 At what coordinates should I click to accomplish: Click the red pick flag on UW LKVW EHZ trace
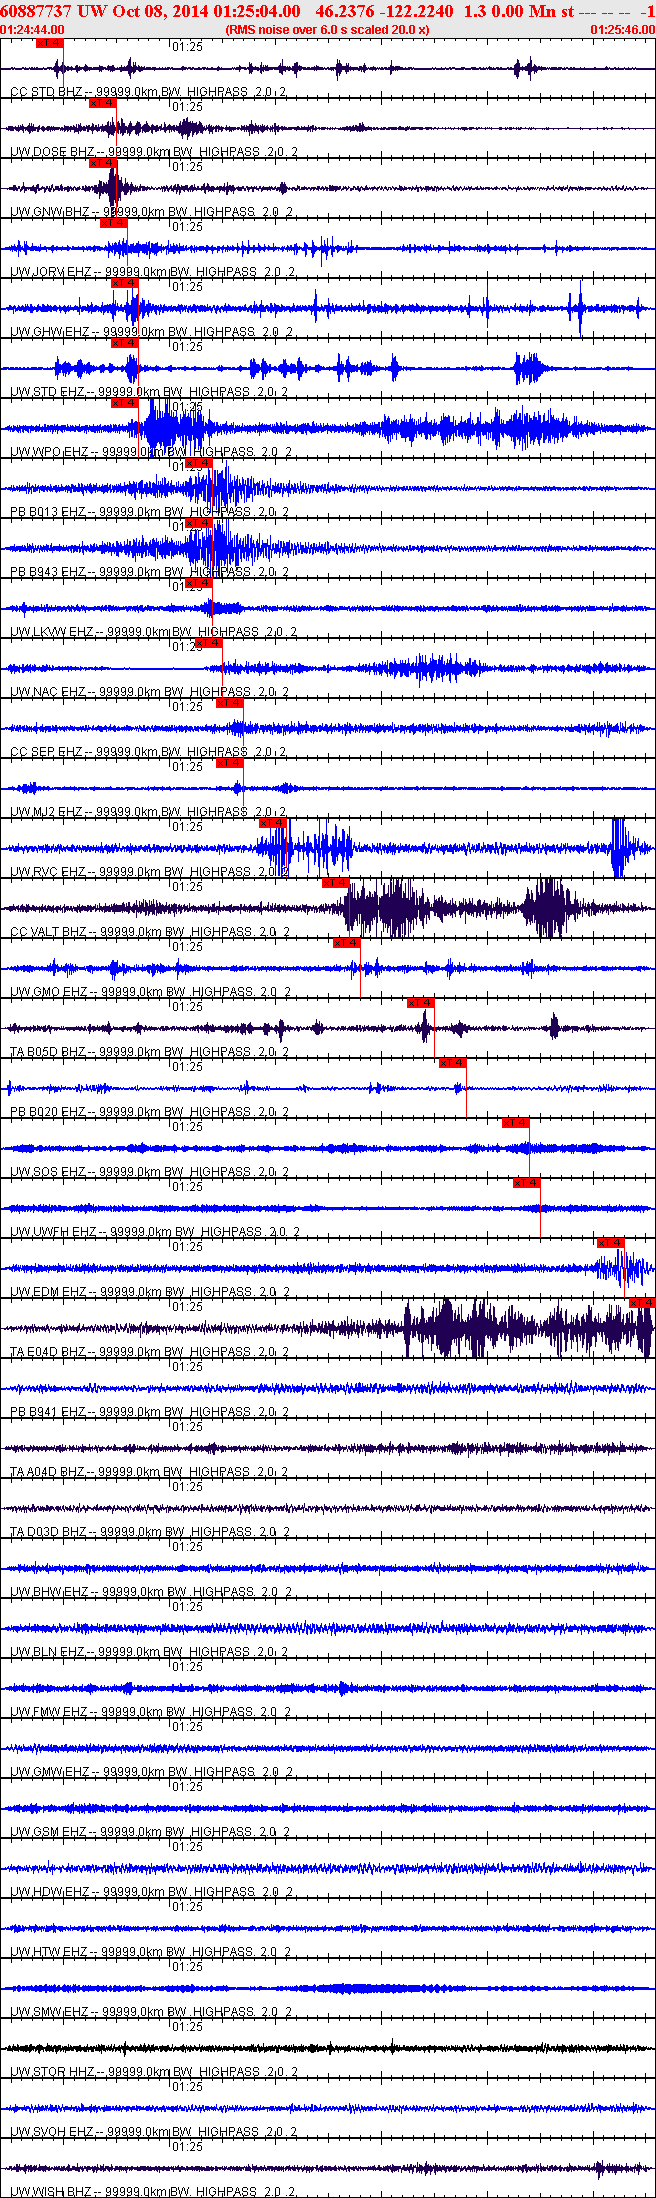200,583
